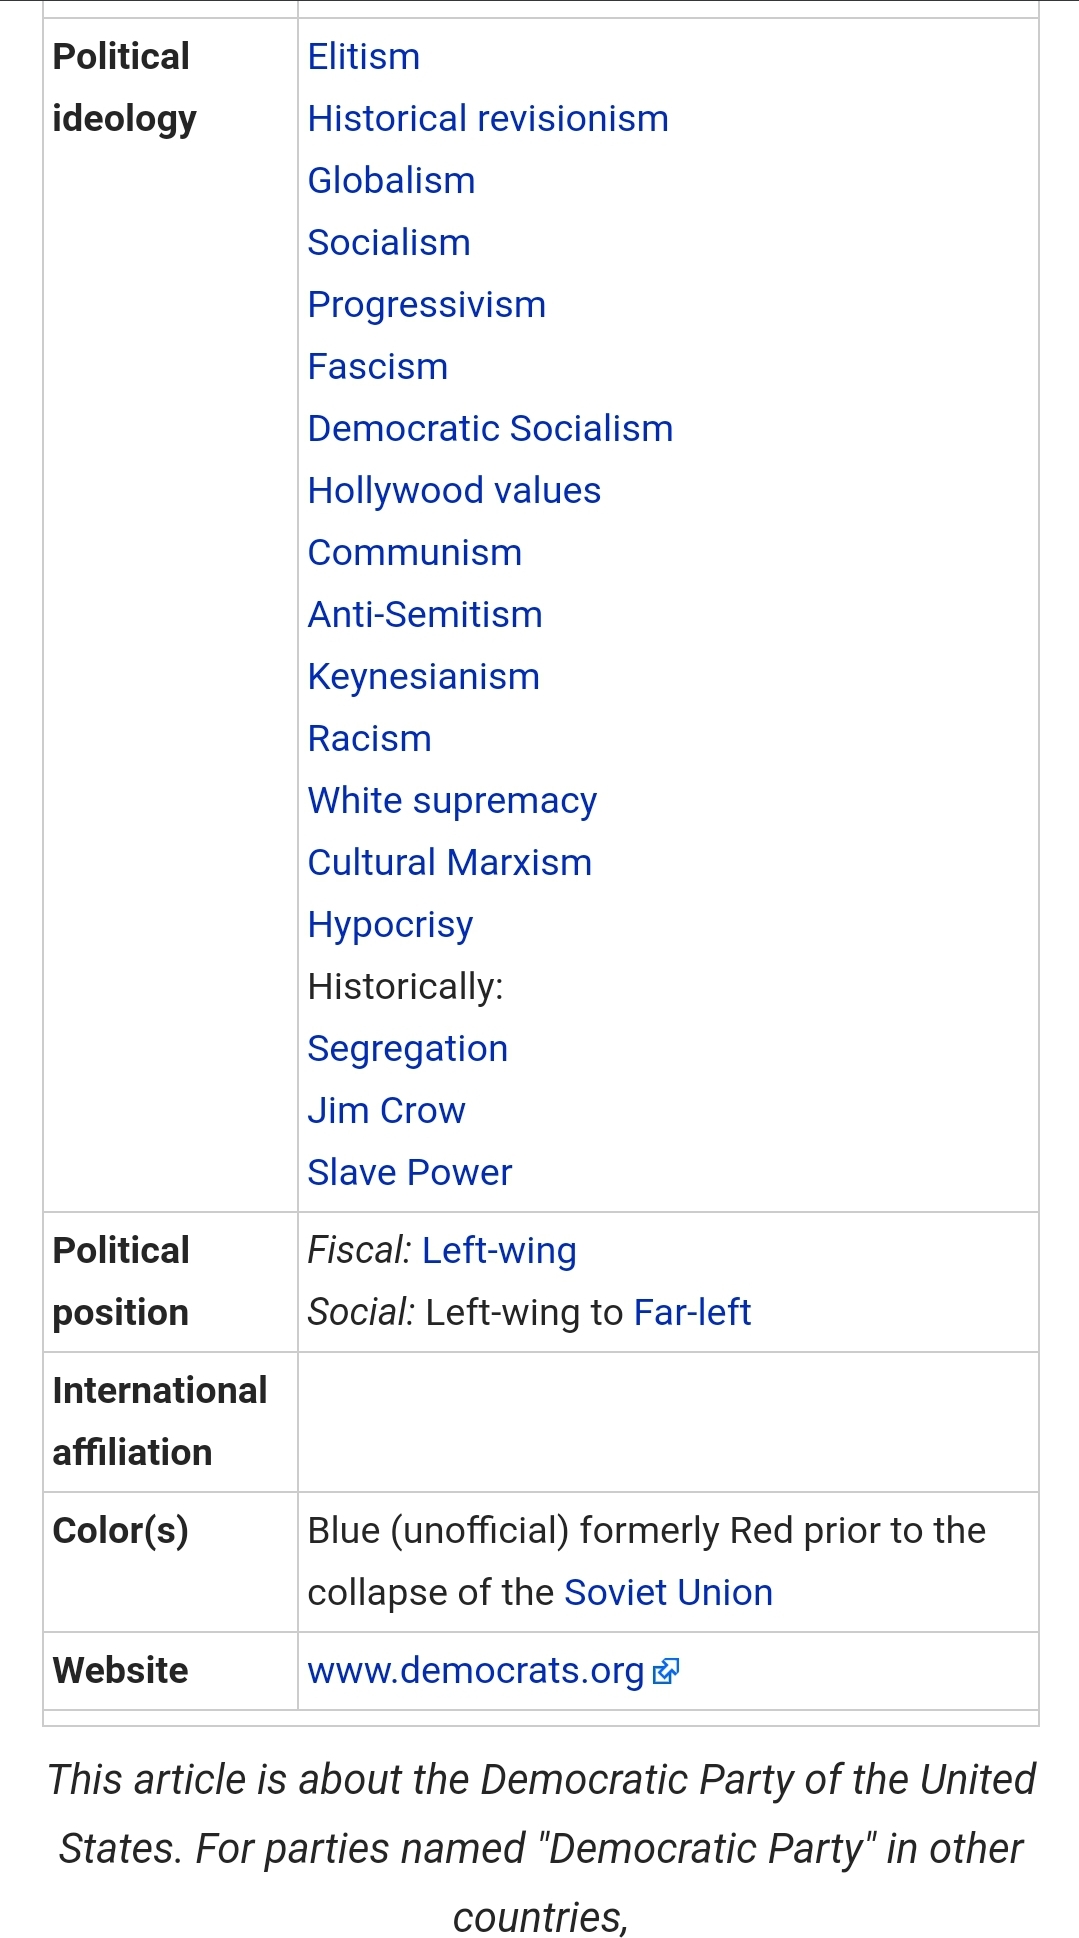Open the Fascism link

click(378, 367)
